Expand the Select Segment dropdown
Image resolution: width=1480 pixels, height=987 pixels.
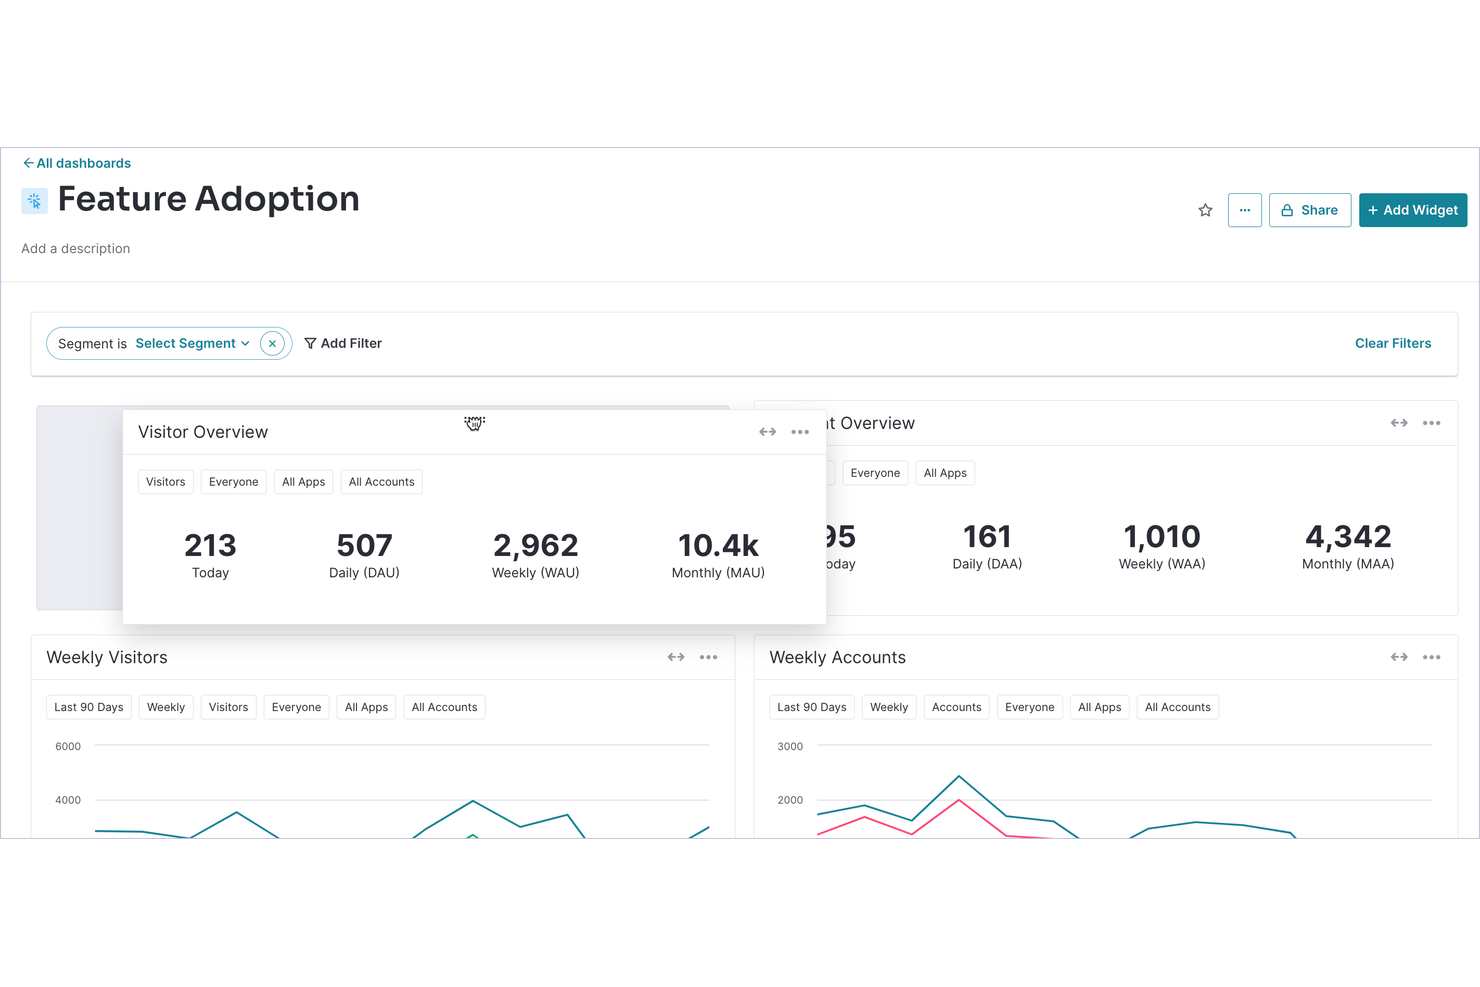(x=192, y=343)
